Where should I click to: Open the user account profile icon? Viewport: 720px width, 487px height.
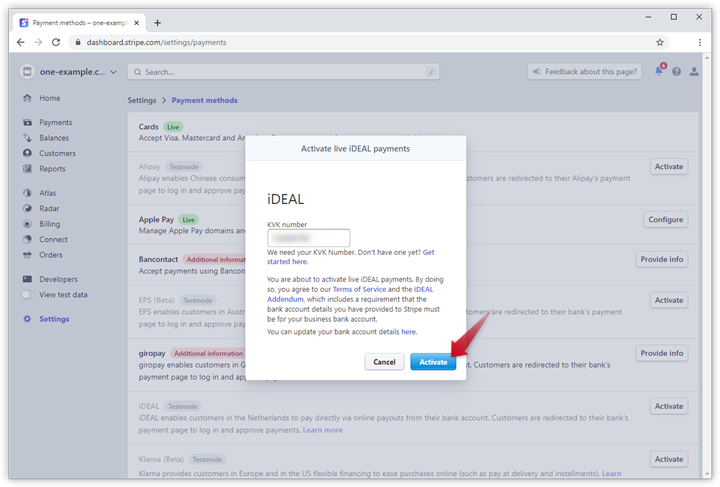[x=695, y=72]
